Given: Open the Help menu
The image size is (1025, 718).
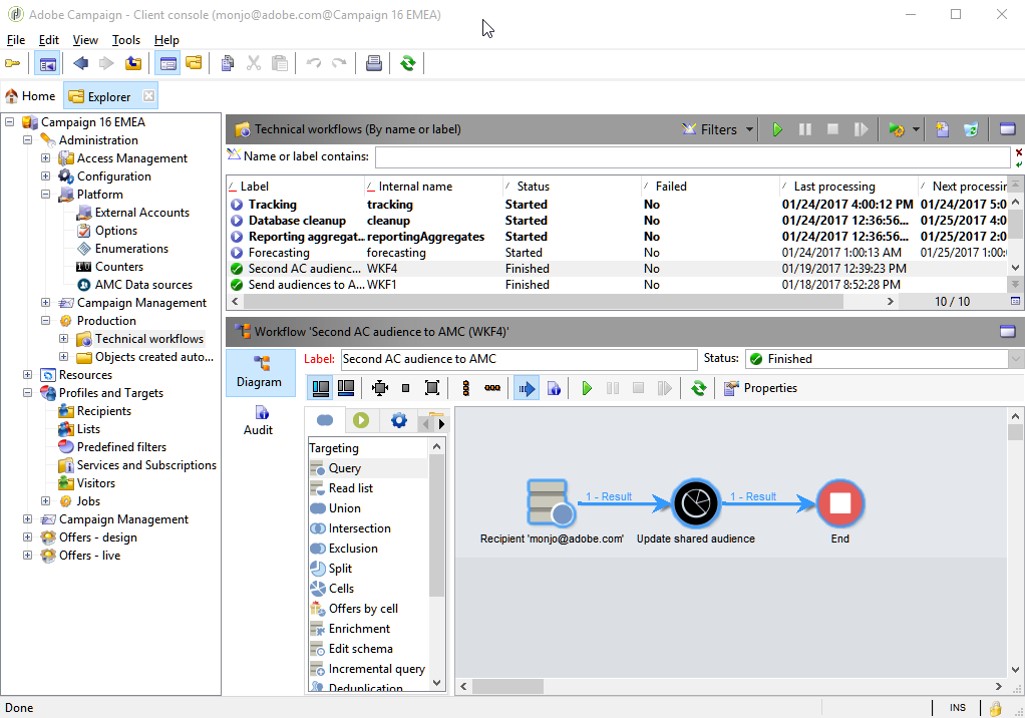Looking at the screenshot, I should coord(166,40).
